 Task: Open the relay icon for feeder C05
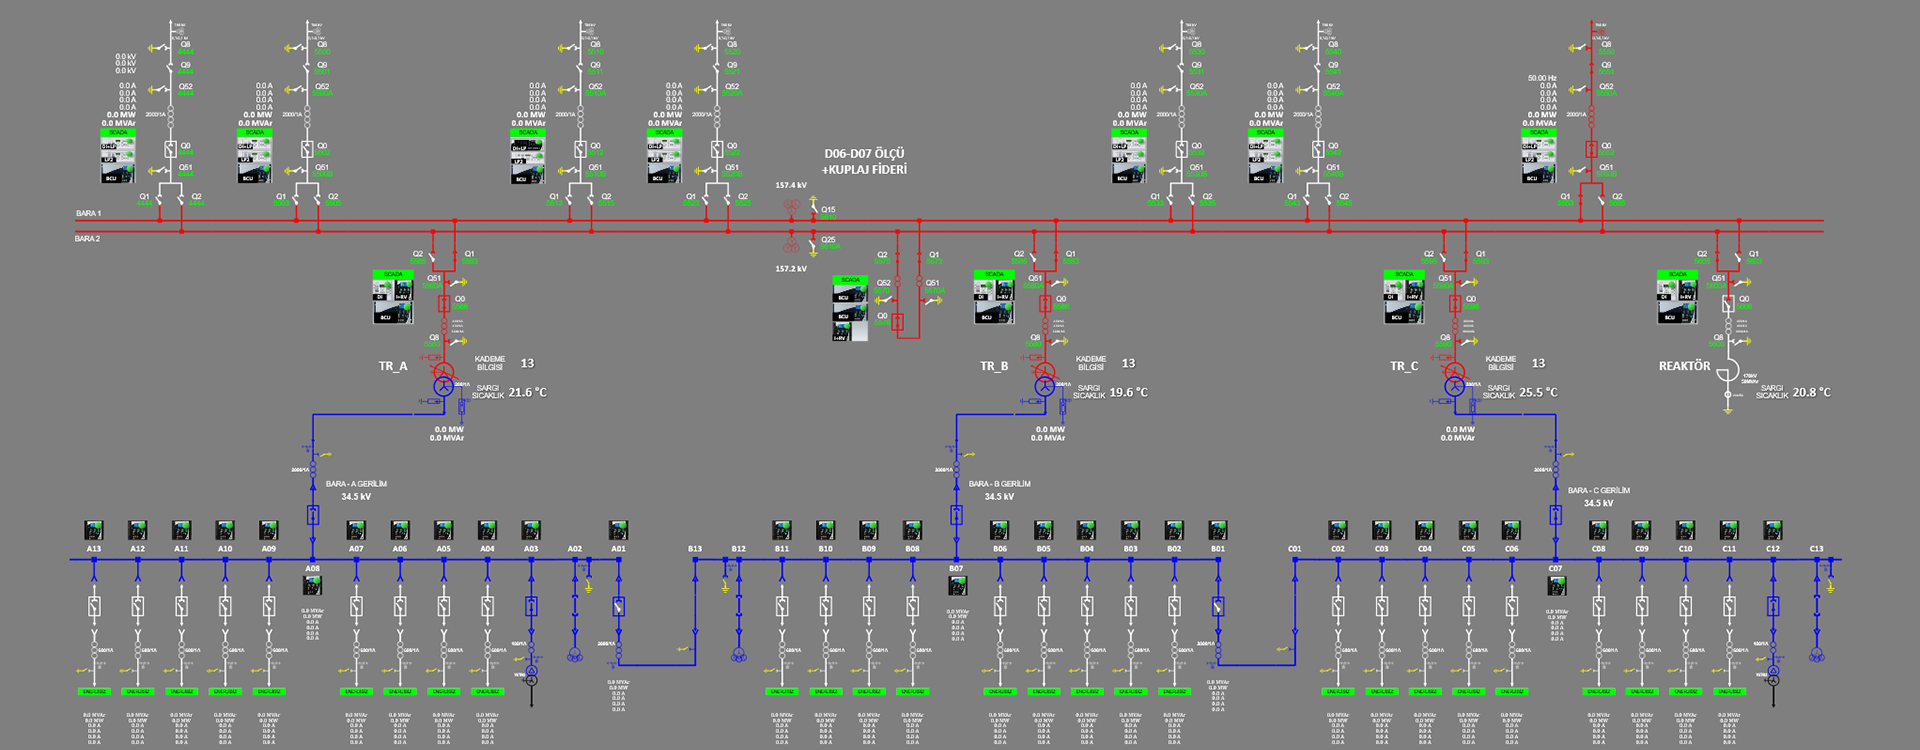(1468, 530)
